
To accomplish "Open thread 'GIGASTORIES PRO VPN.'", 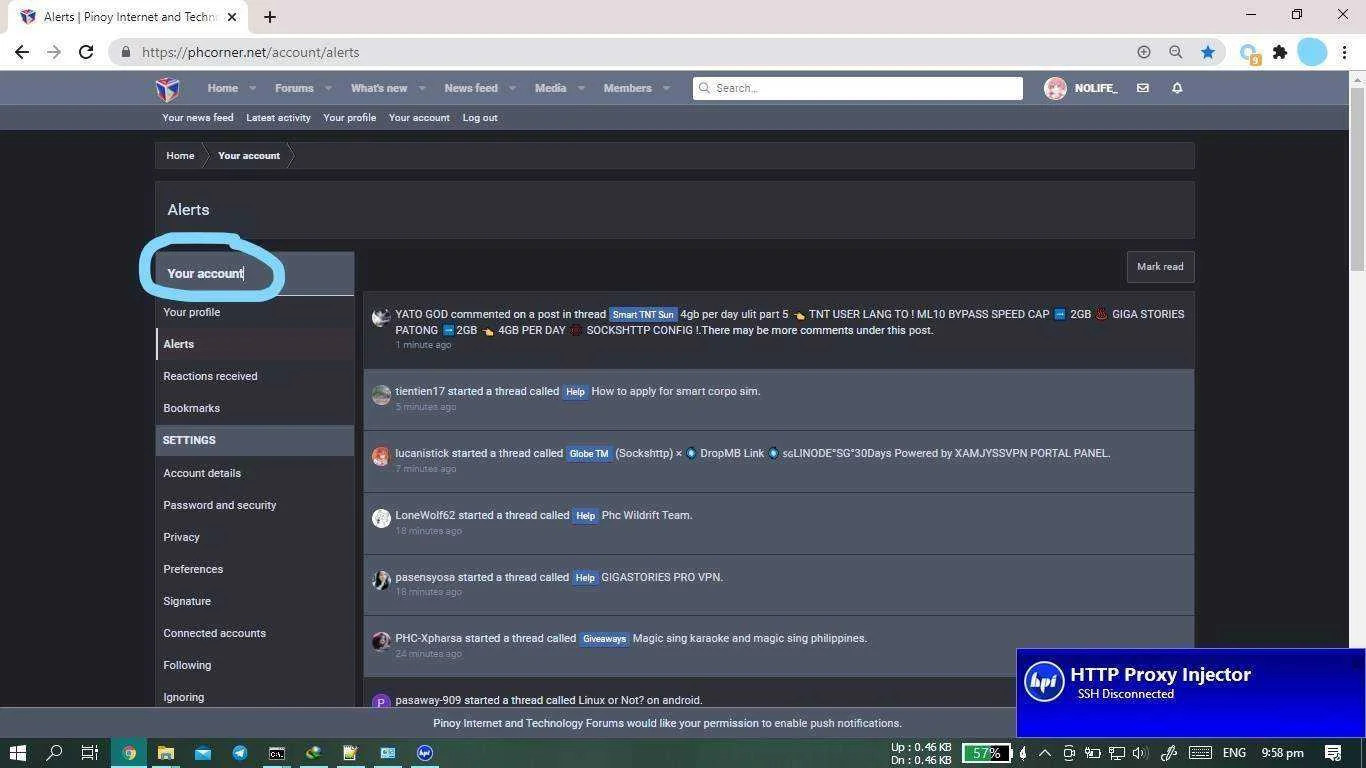I will [662, 577].
